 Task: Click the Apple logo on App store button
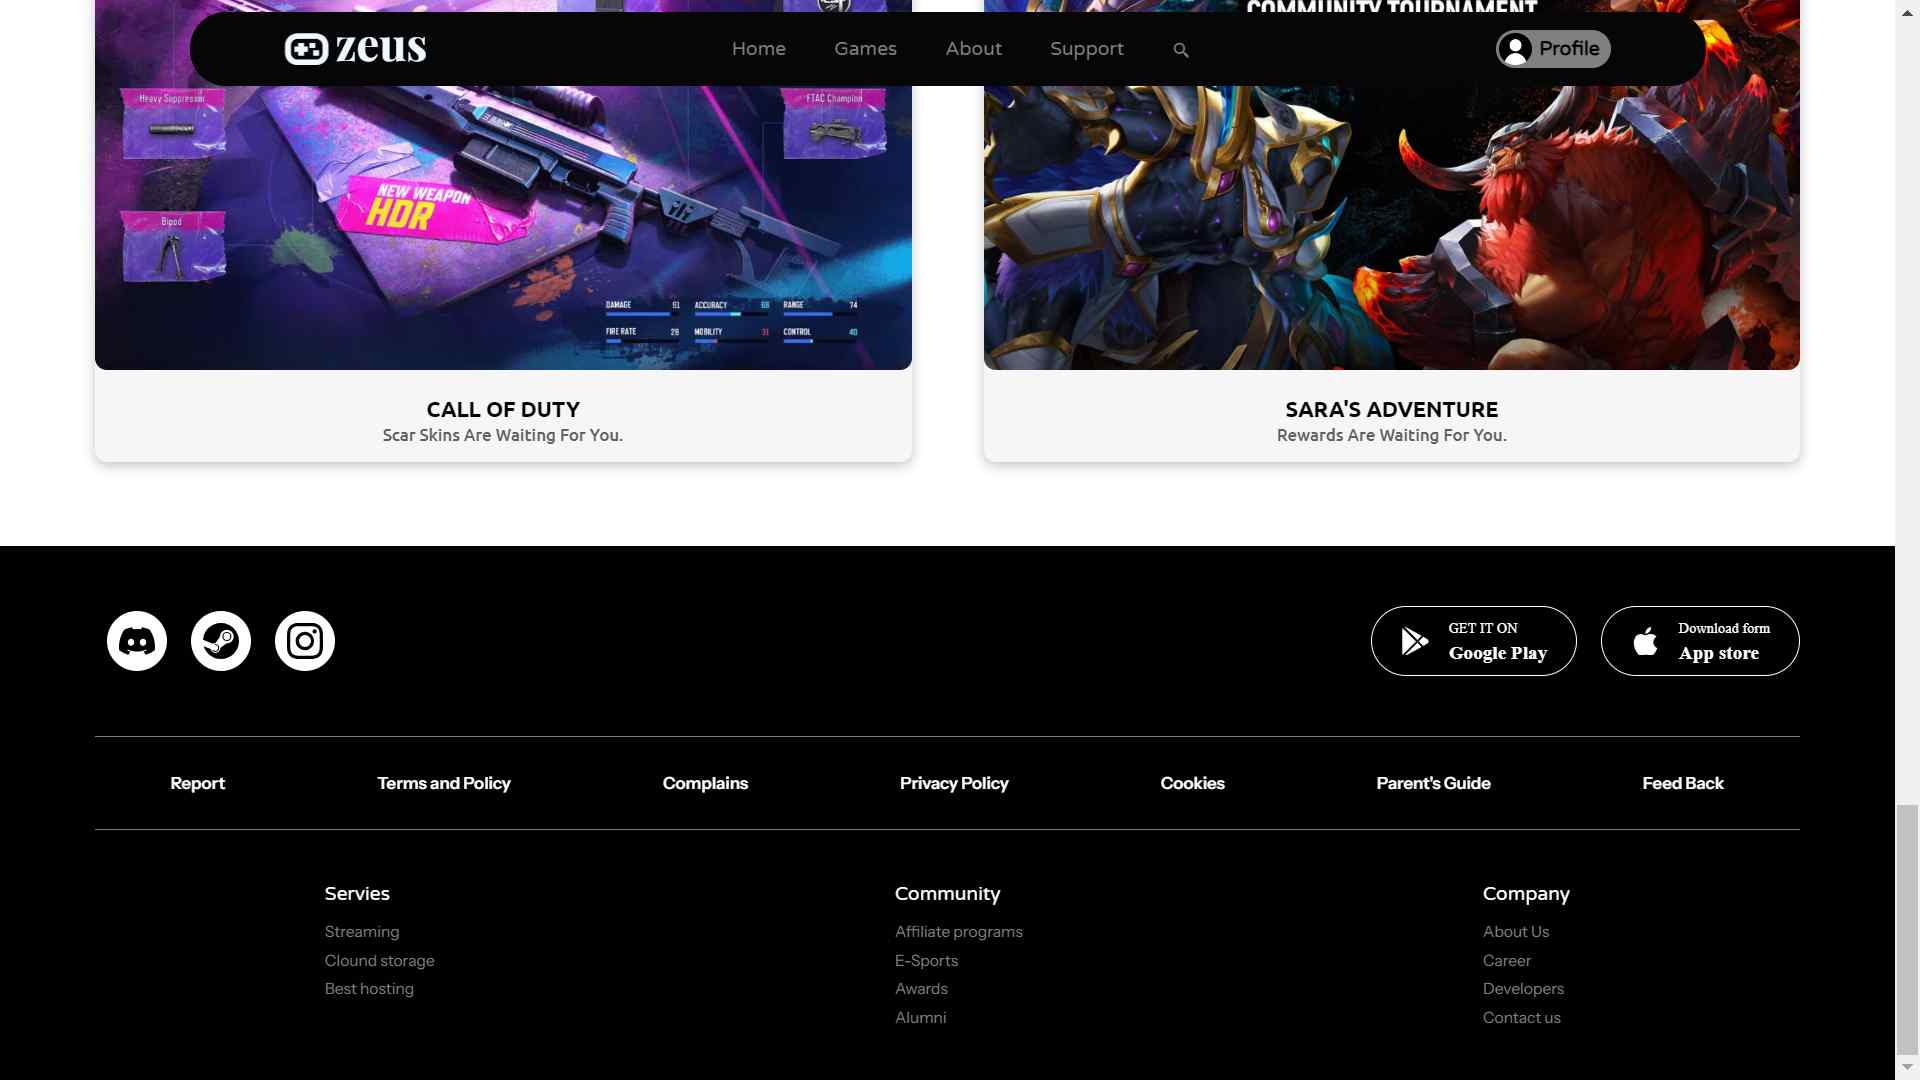point(1645,641)
